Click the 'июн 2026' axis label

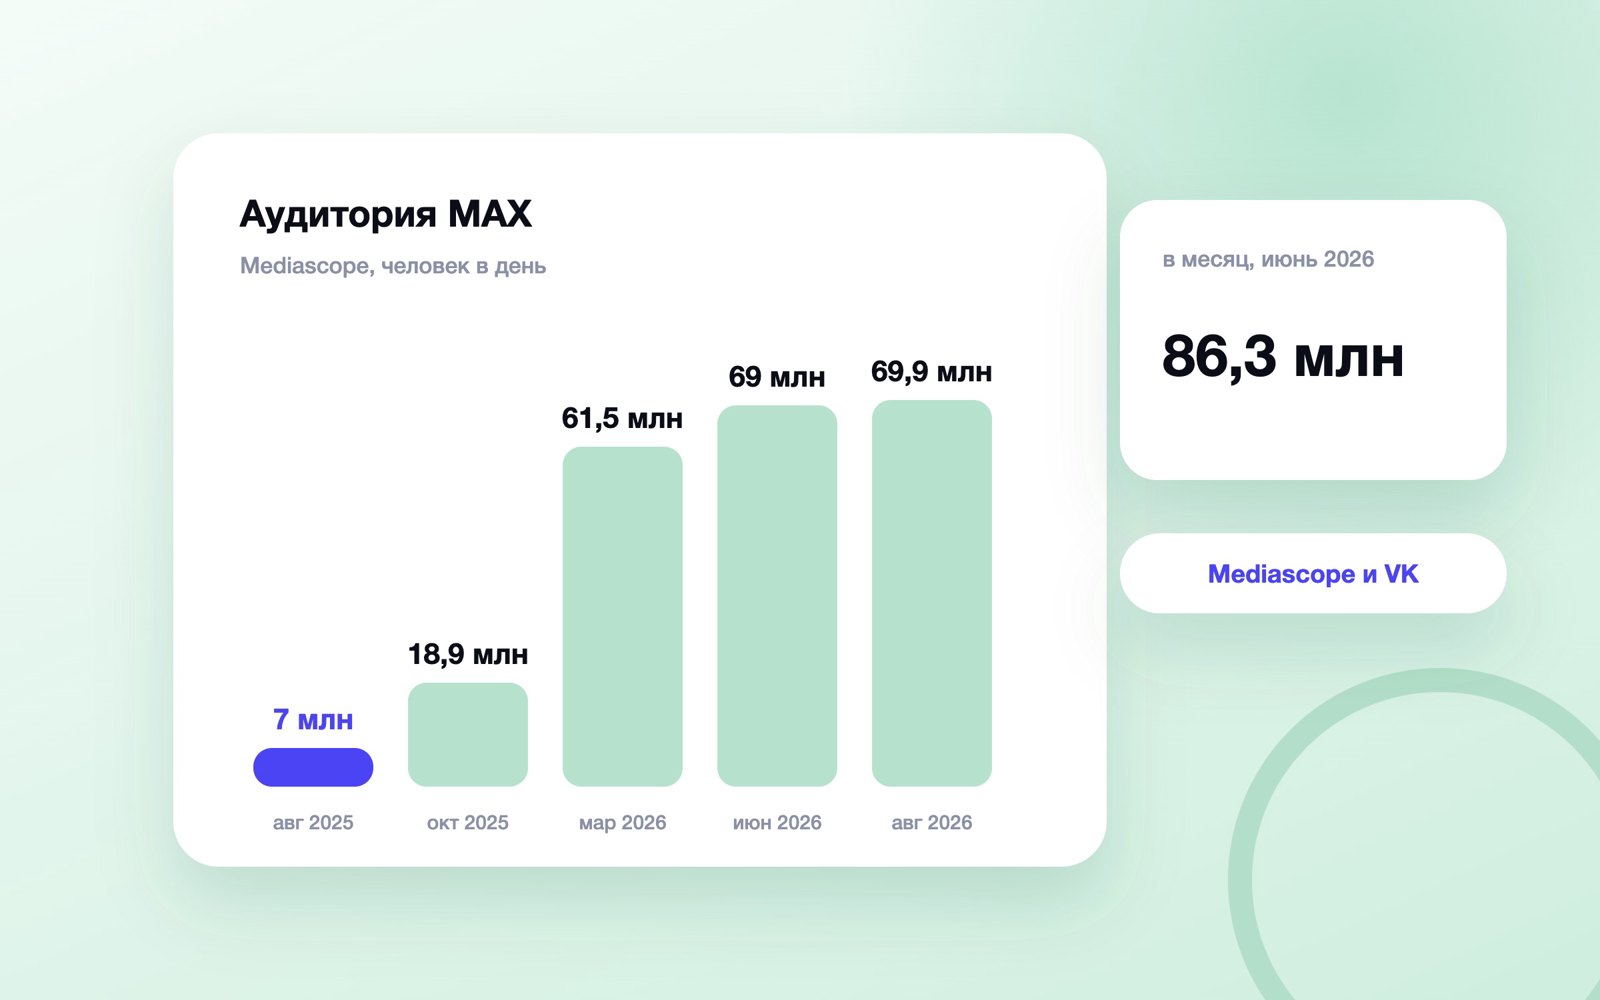[777, 822]
